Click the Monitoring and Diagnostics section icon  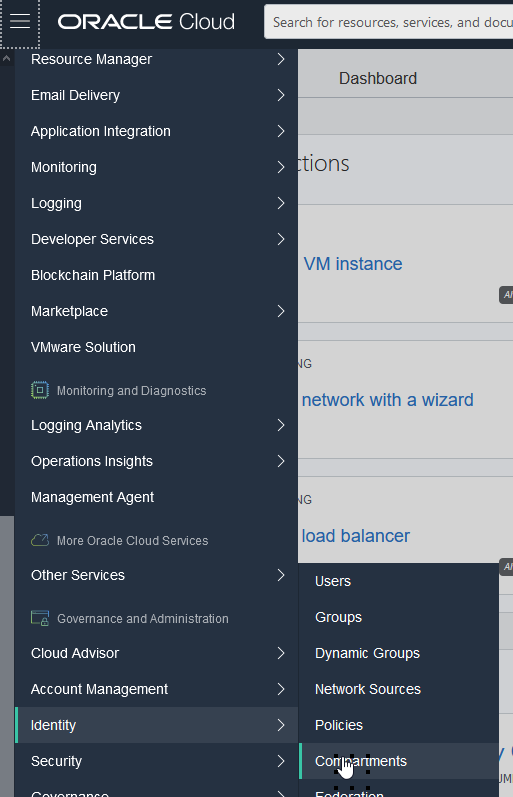[40, 390]
